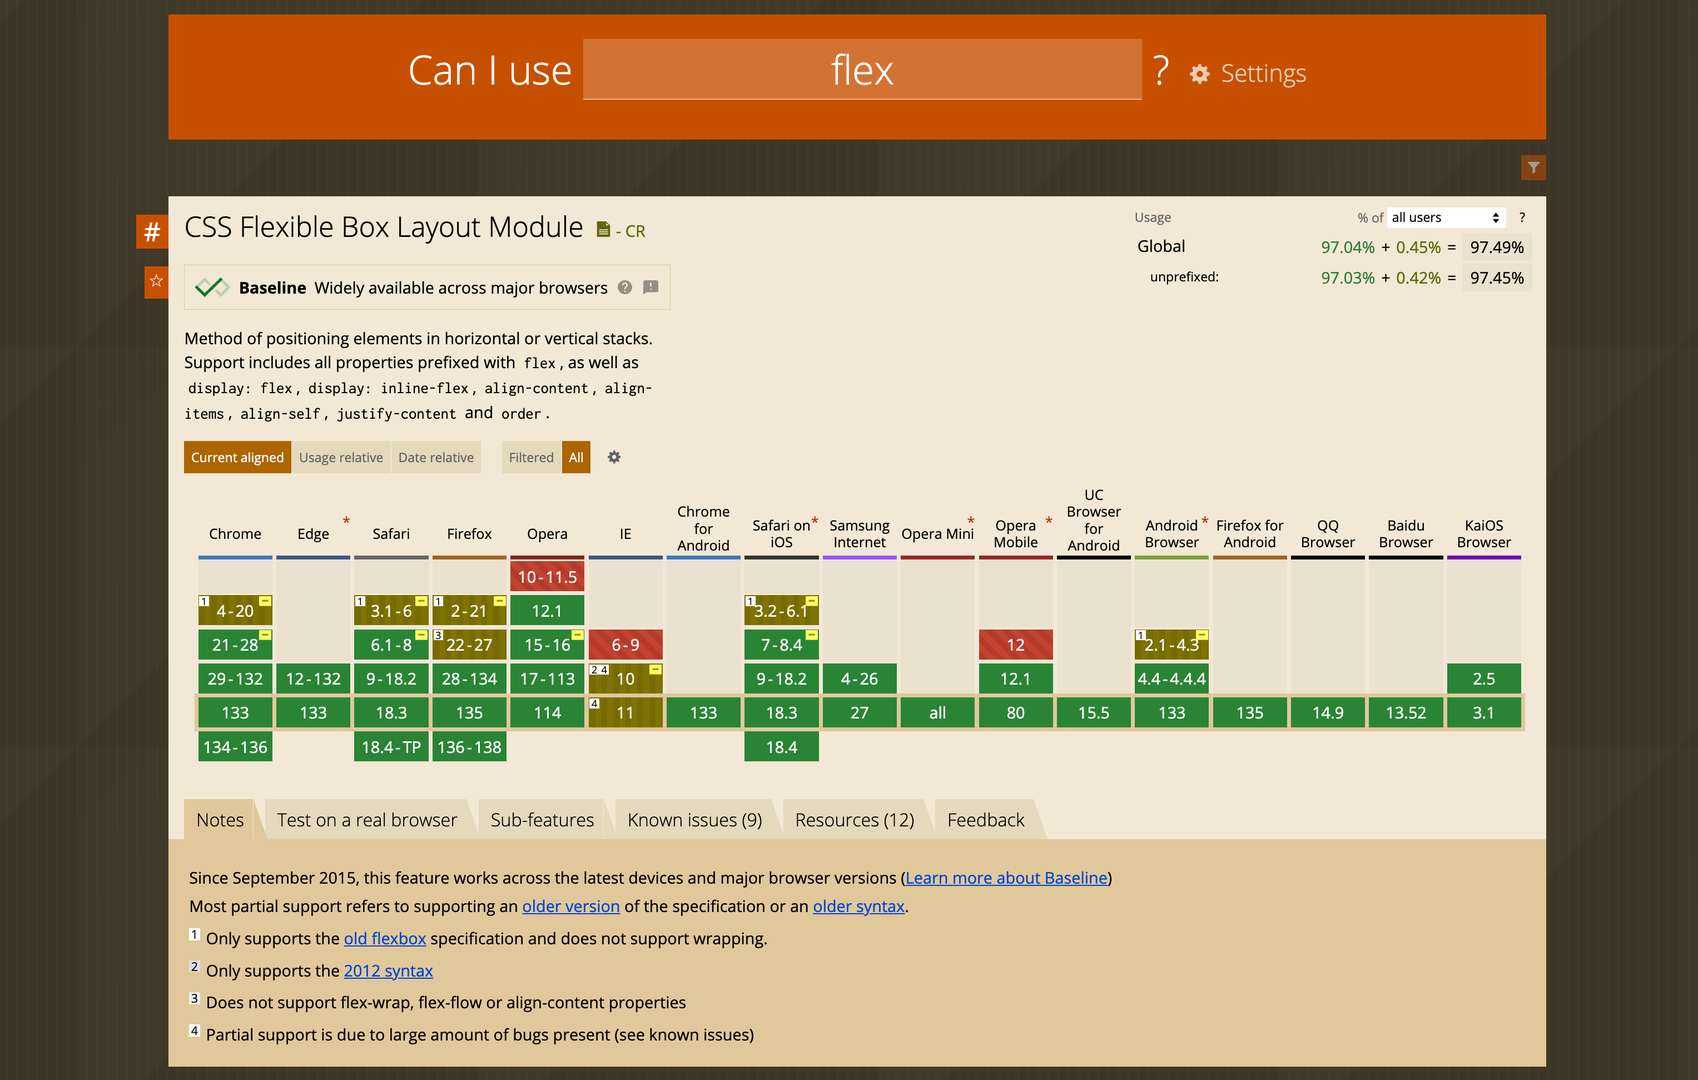
Task: Click the IE 11 version cell
Action: pyautogui.click(x=625, y=713)
